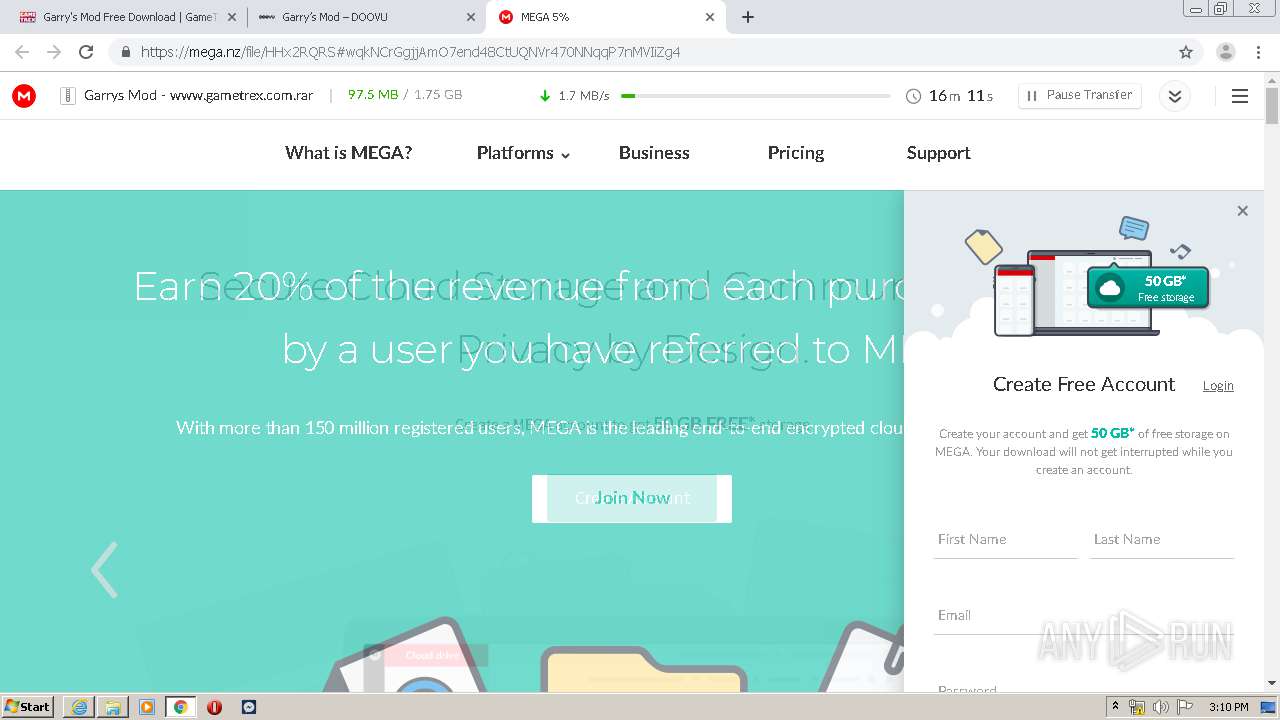This screenshot has width=1280, height=720.
Task: Close the MEGA 5% tab
Action: pyautogui.click(x=710, y=17)
